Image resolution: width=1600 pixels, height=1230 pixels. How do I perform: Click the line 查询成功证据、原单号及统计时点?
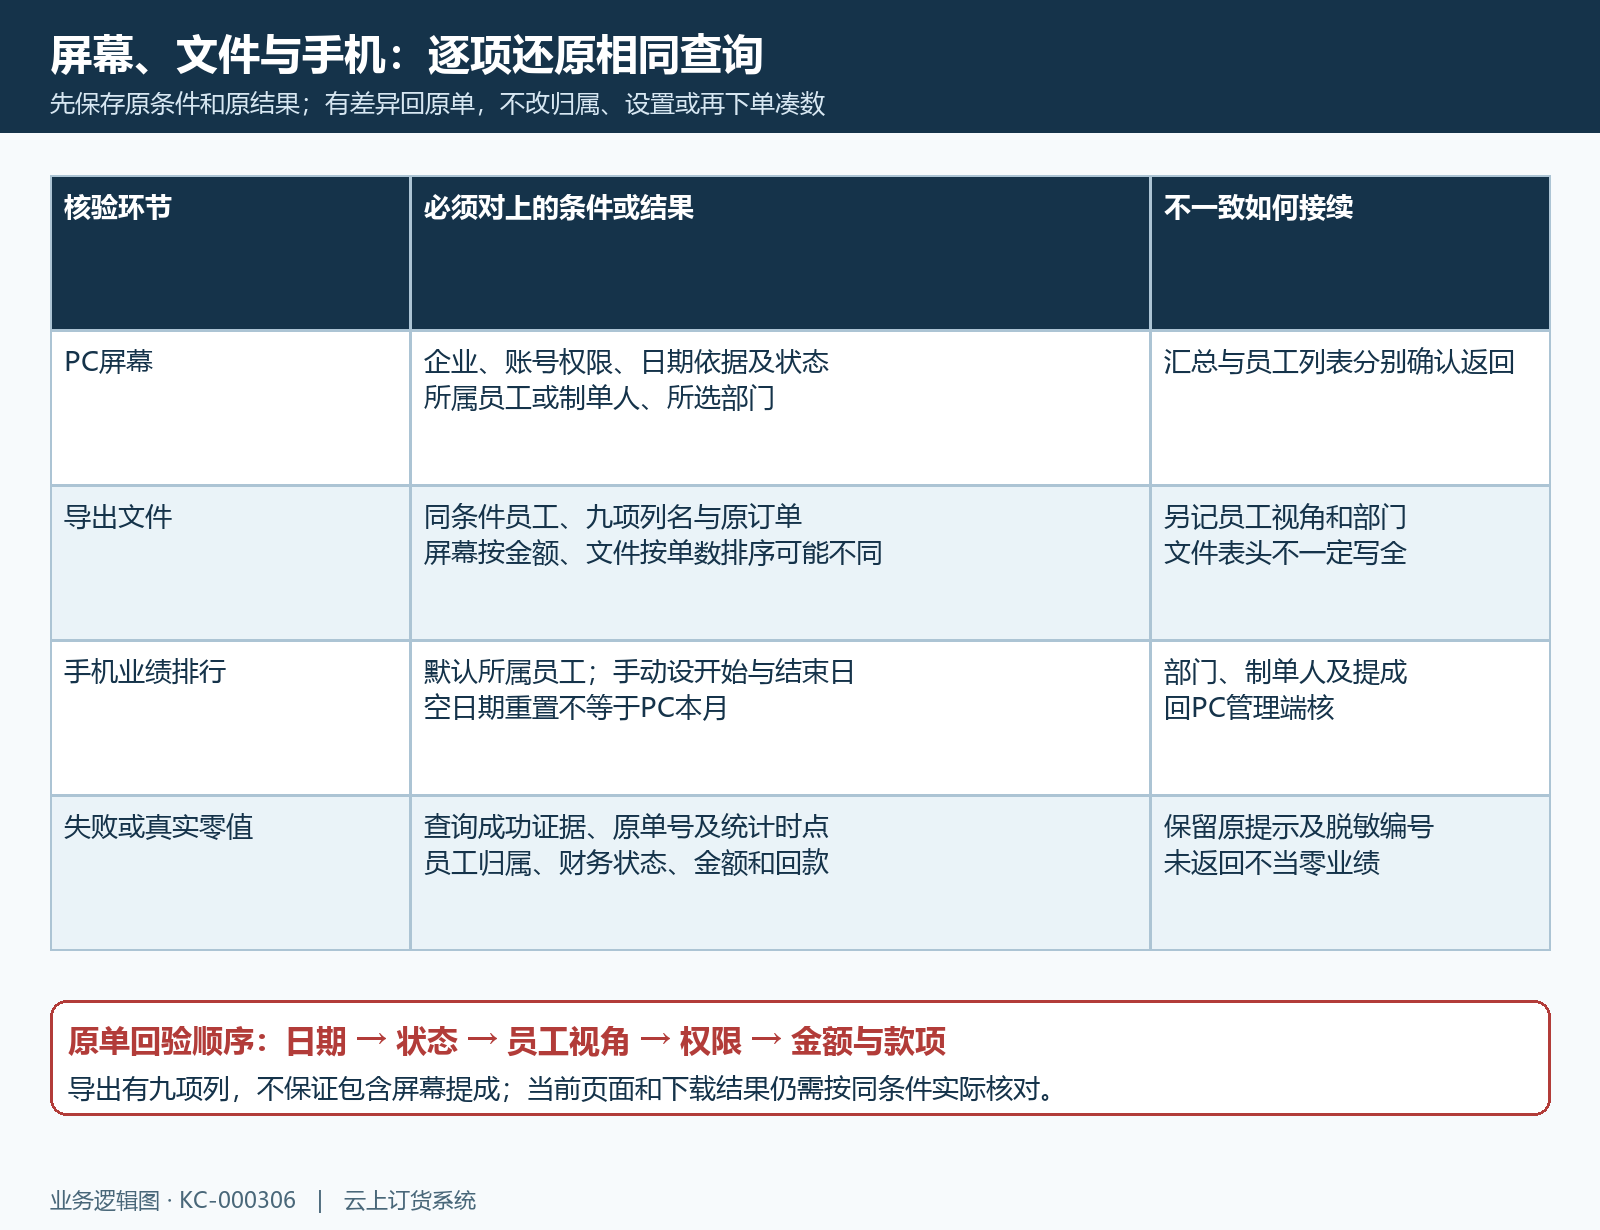[x=626, y=827]
